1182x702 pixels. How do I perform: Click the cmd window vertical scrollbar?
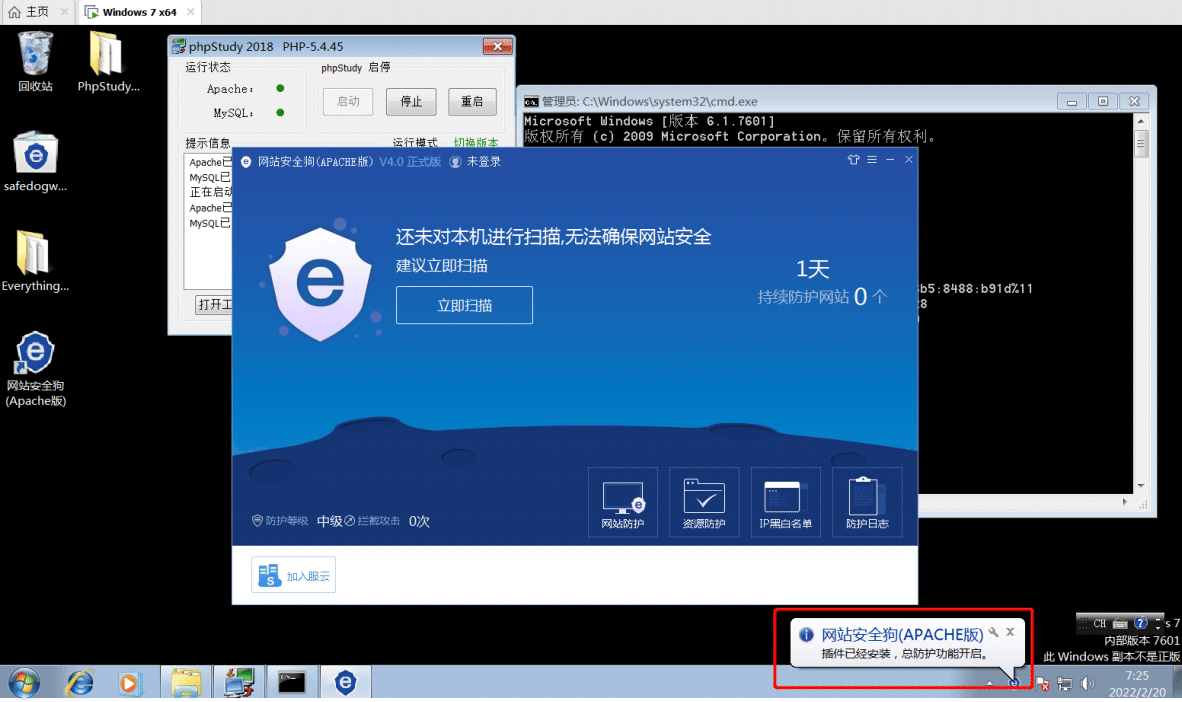1141,303
